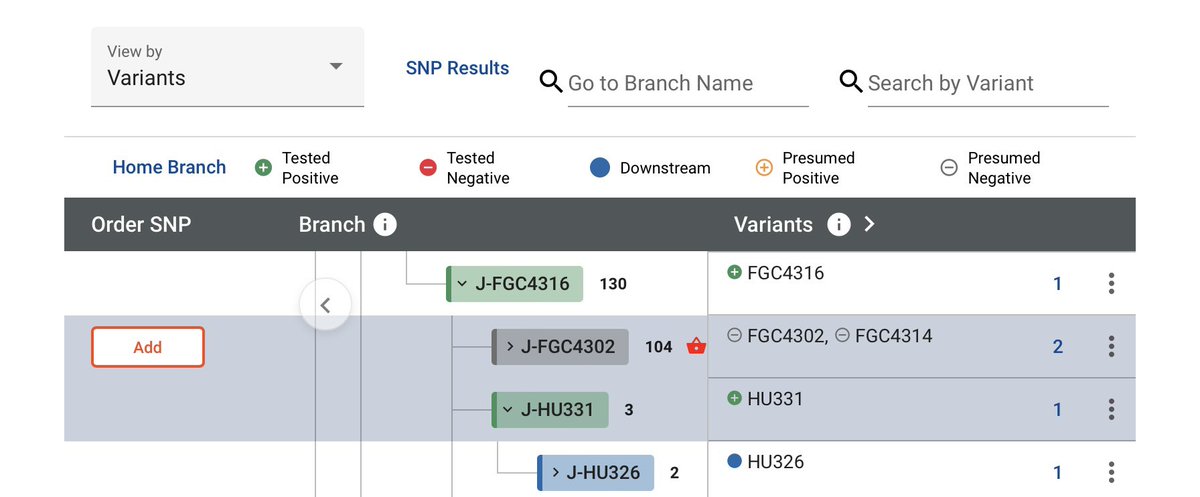The height and width of the screenshot is (497, 1200).
Task: Open more options menu for HU331 row
Action: (x=1111, y=410)
